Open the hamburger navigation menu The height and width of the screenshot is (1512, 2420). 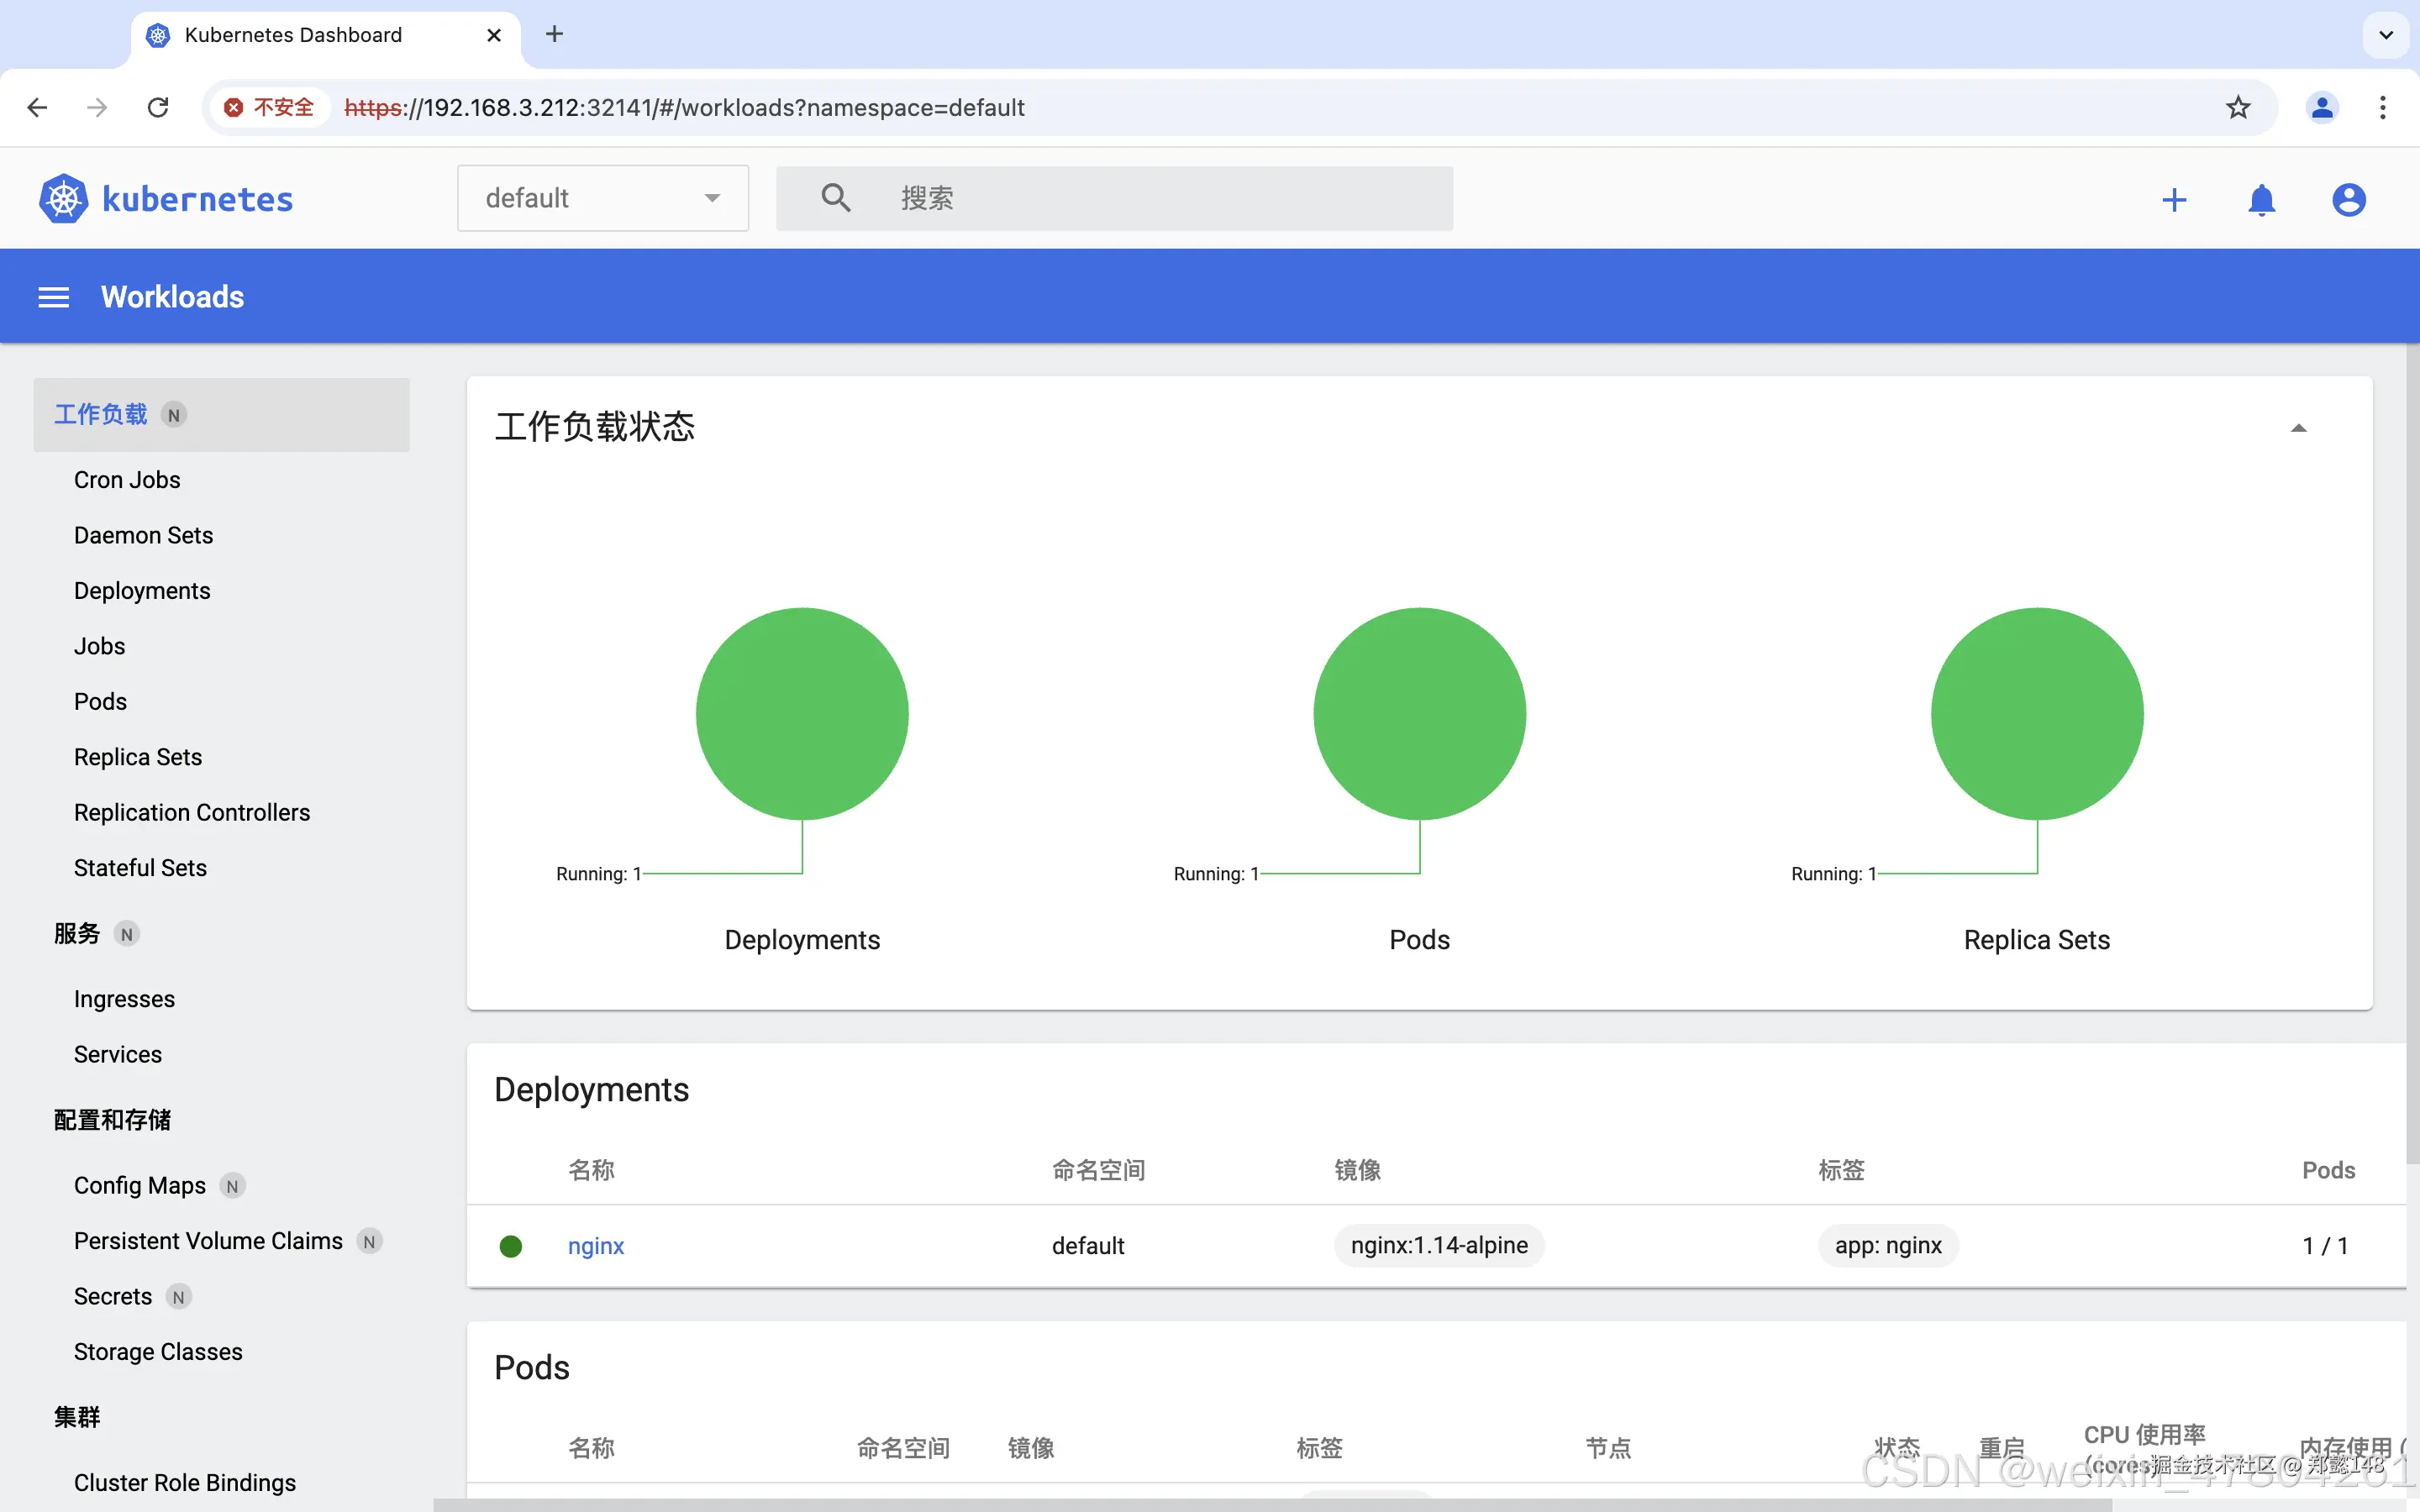(x=53, y=297)
